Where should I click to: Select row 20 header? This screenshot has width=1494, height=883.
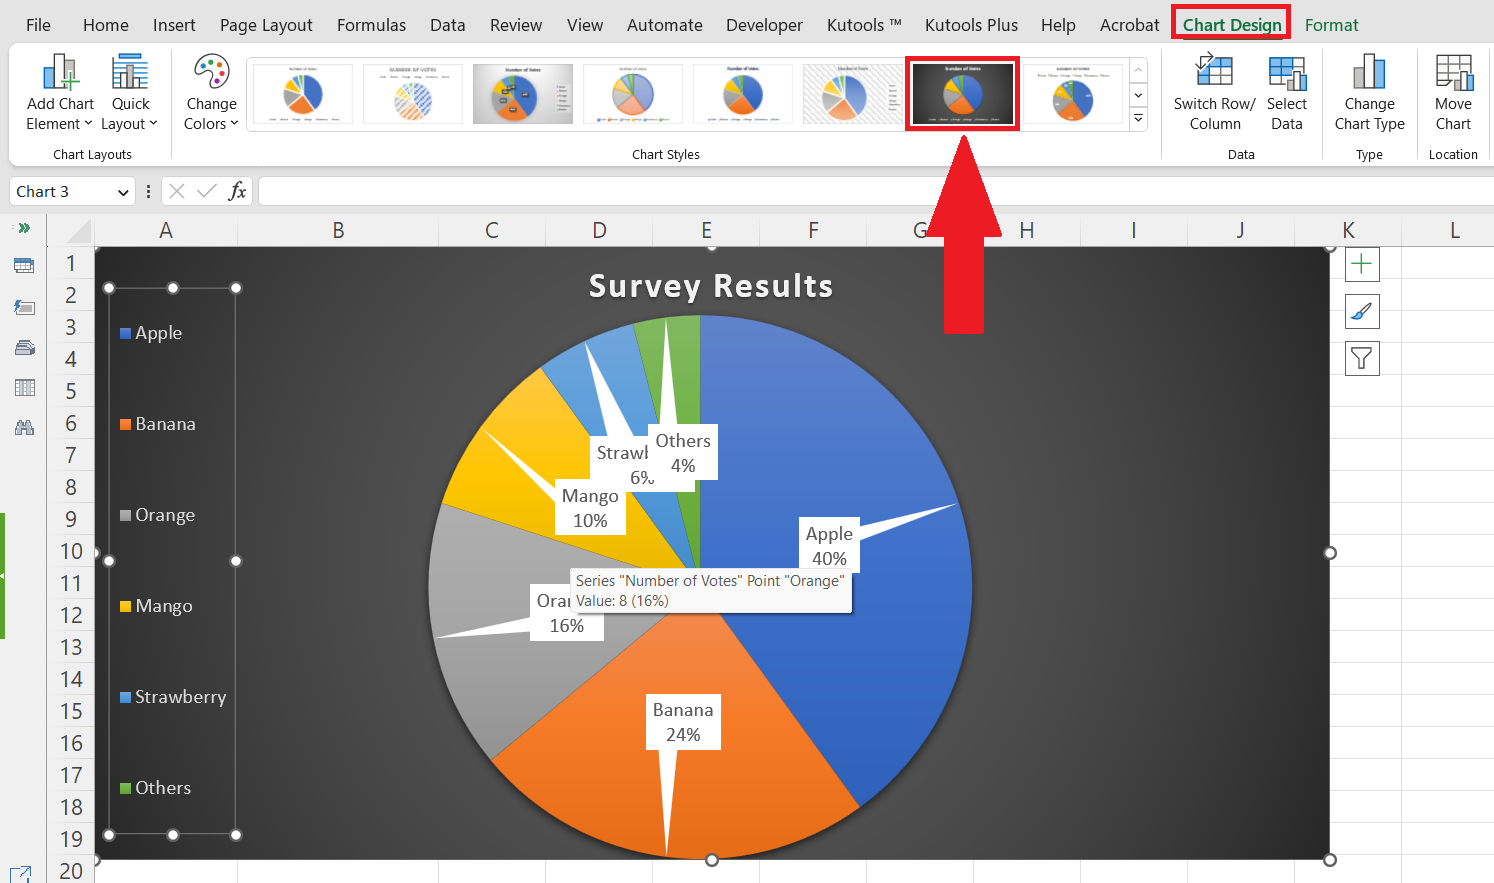click(x=70, y=871)
